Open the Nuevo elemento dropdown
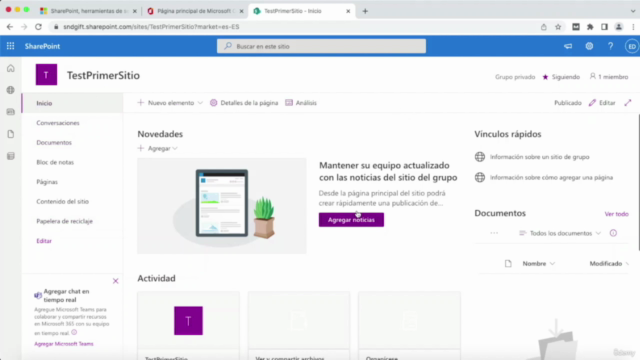The width and height of the screenshot is (640, 360). pos(170,103)
